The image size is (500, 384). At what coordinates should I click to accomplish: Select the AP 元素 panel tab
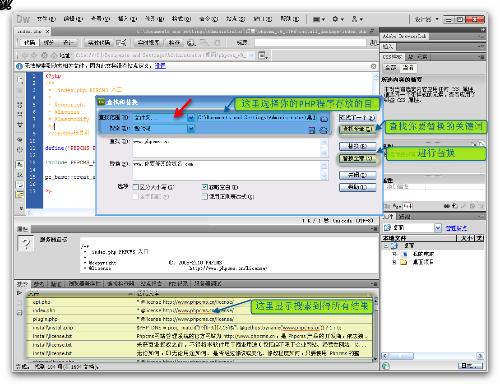pos(417,57)
